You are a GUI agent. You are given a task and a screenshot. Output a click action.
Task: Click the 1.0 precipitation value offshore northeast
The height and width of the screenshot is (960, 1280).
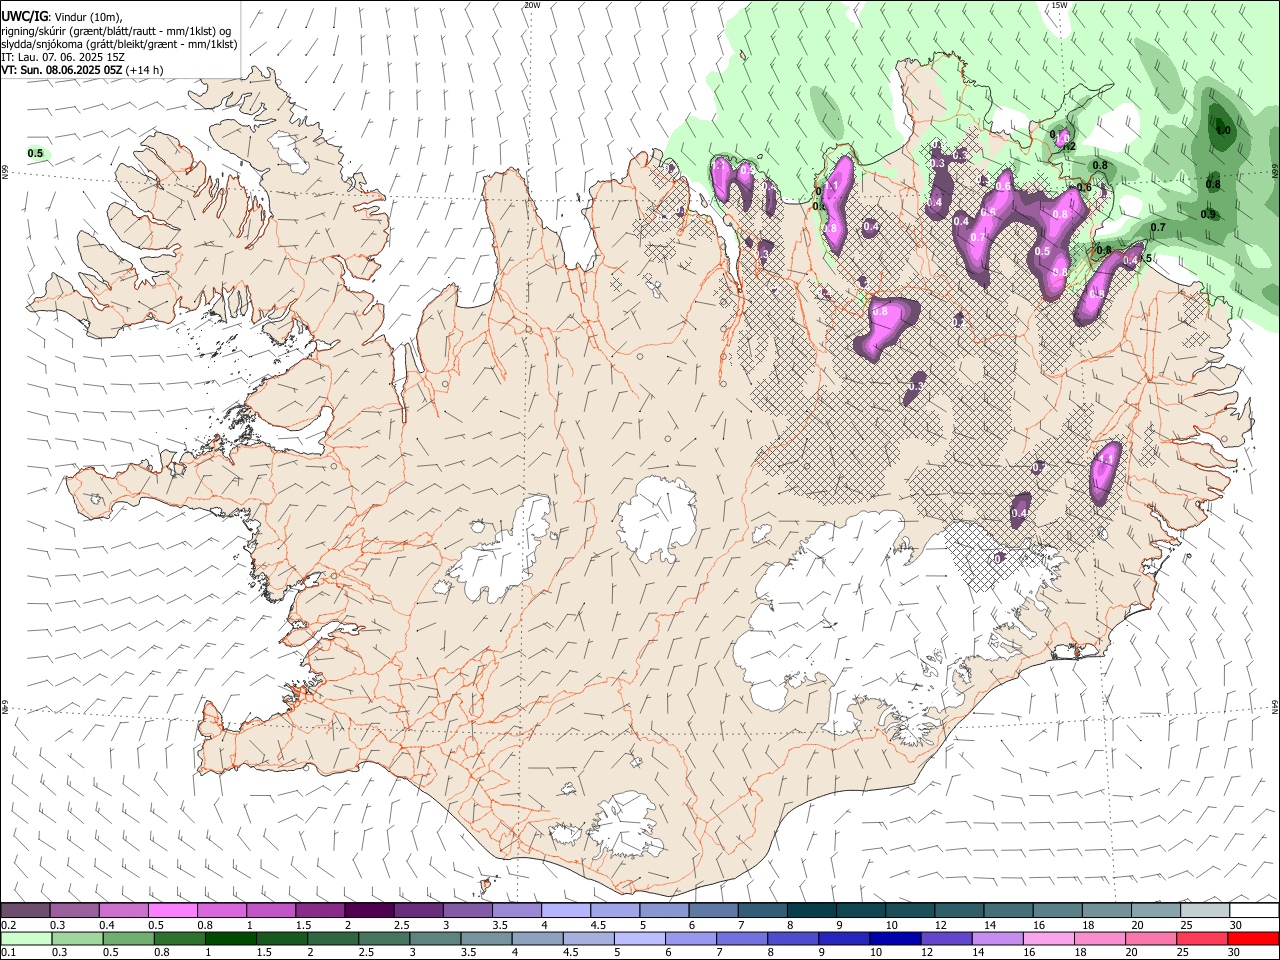[1223, 130]
